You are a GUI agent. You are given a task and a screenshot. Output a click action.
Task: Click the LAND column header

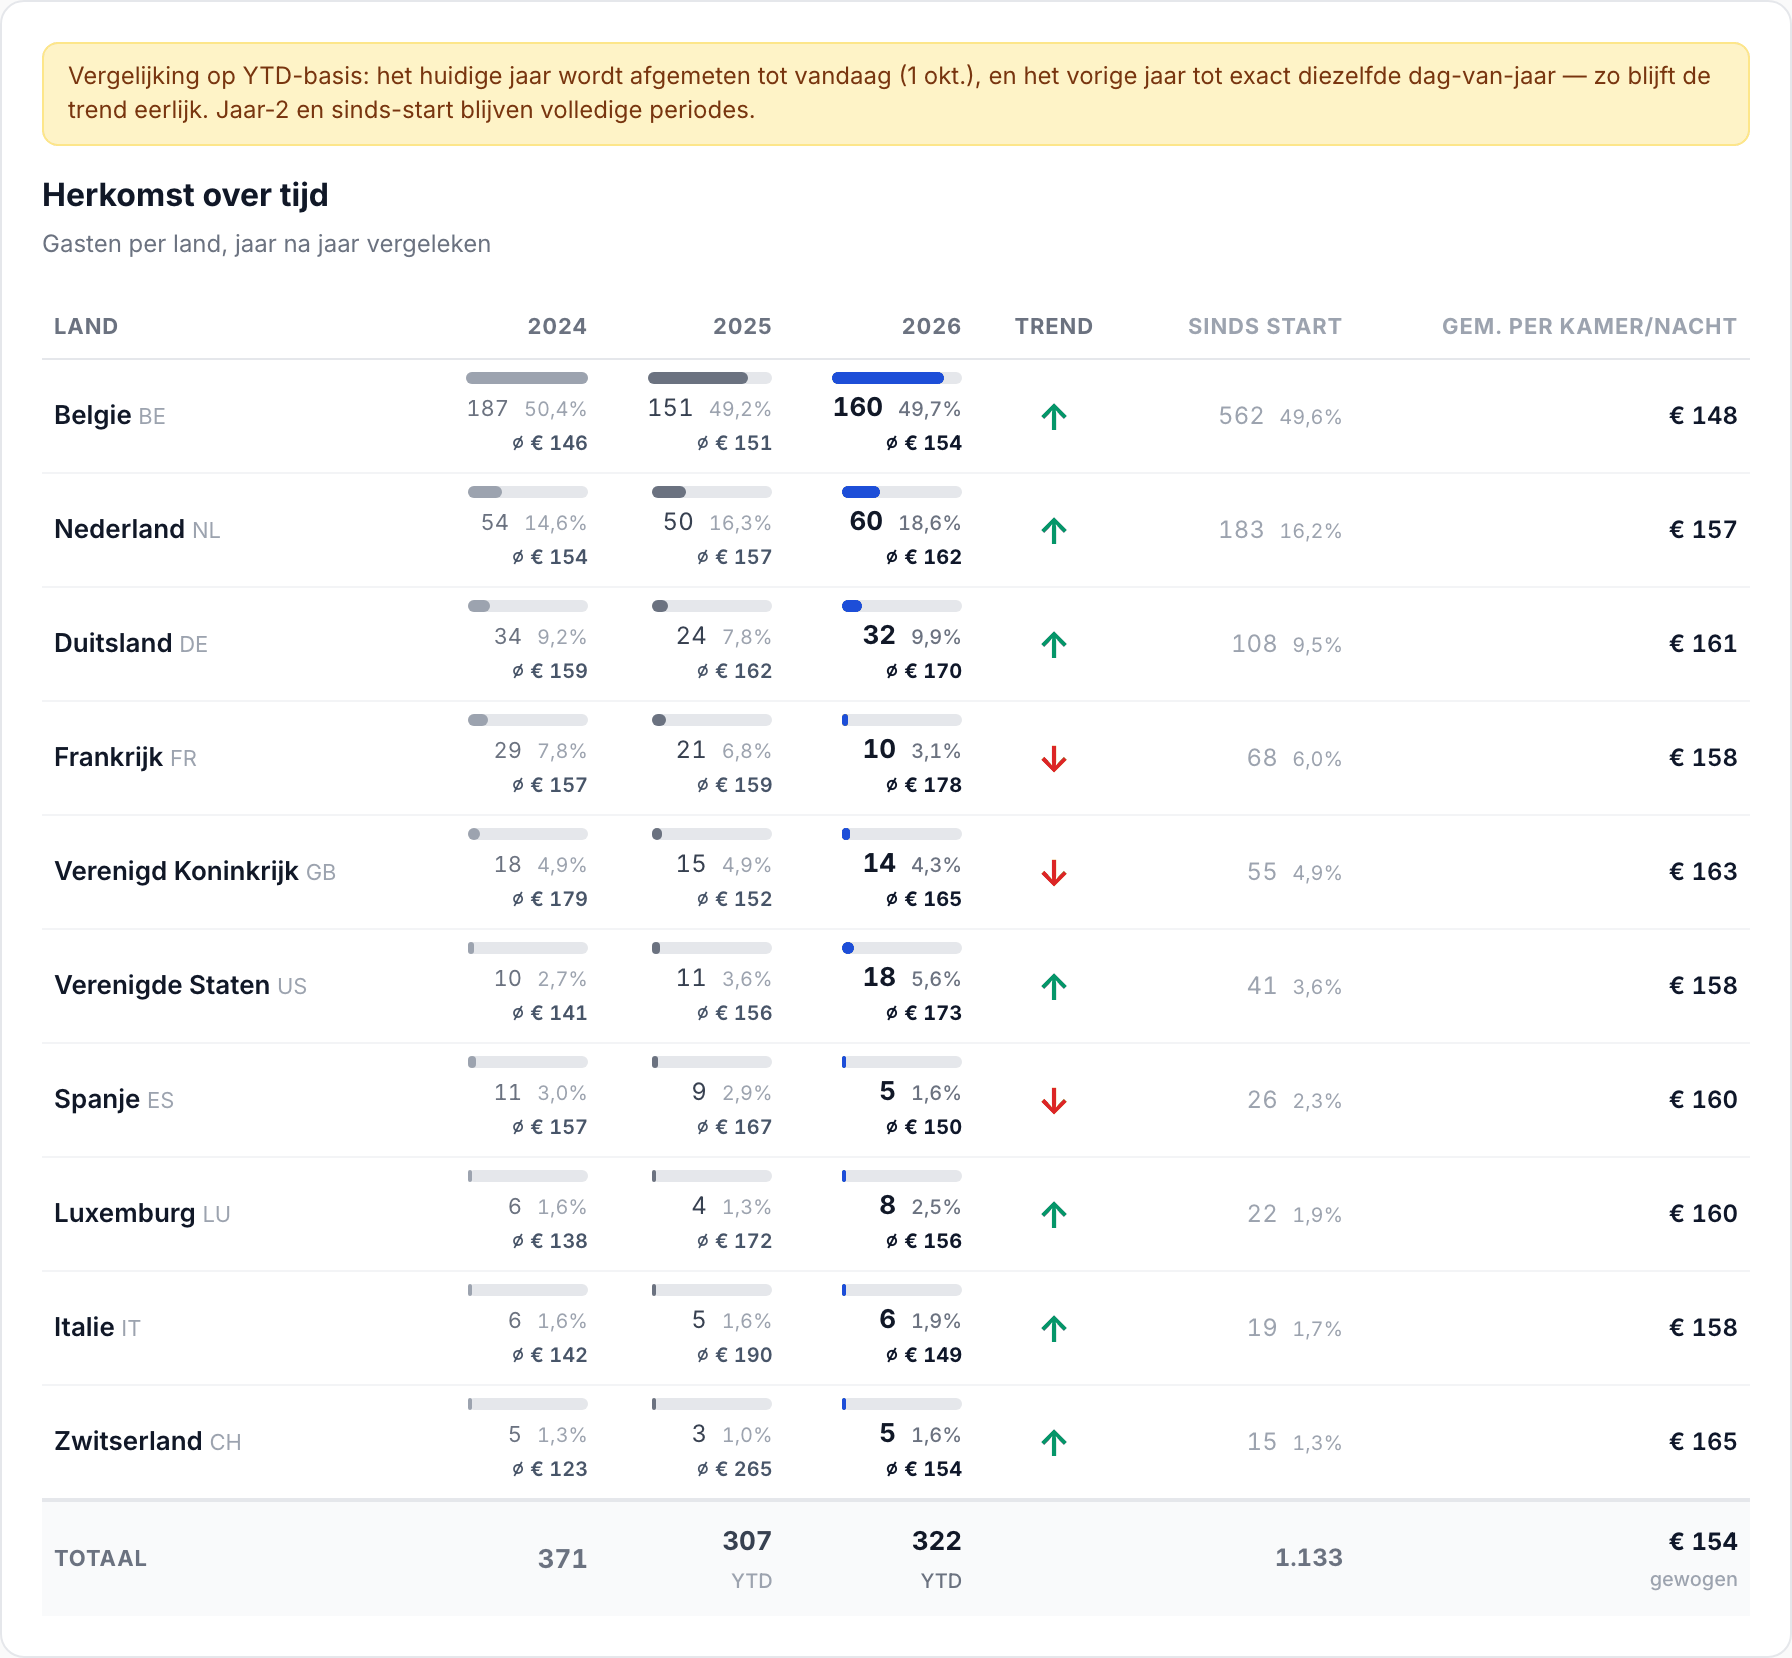click(x=86, y=326)
